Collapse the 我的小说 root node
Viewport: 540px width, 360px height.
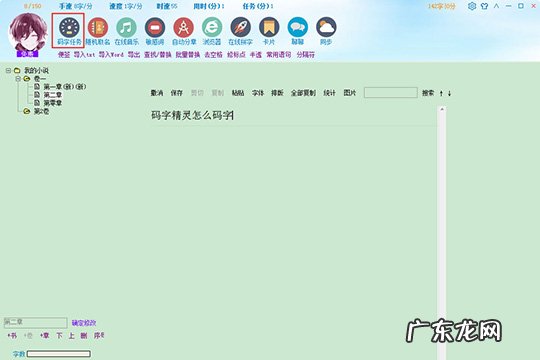(8, 71)
